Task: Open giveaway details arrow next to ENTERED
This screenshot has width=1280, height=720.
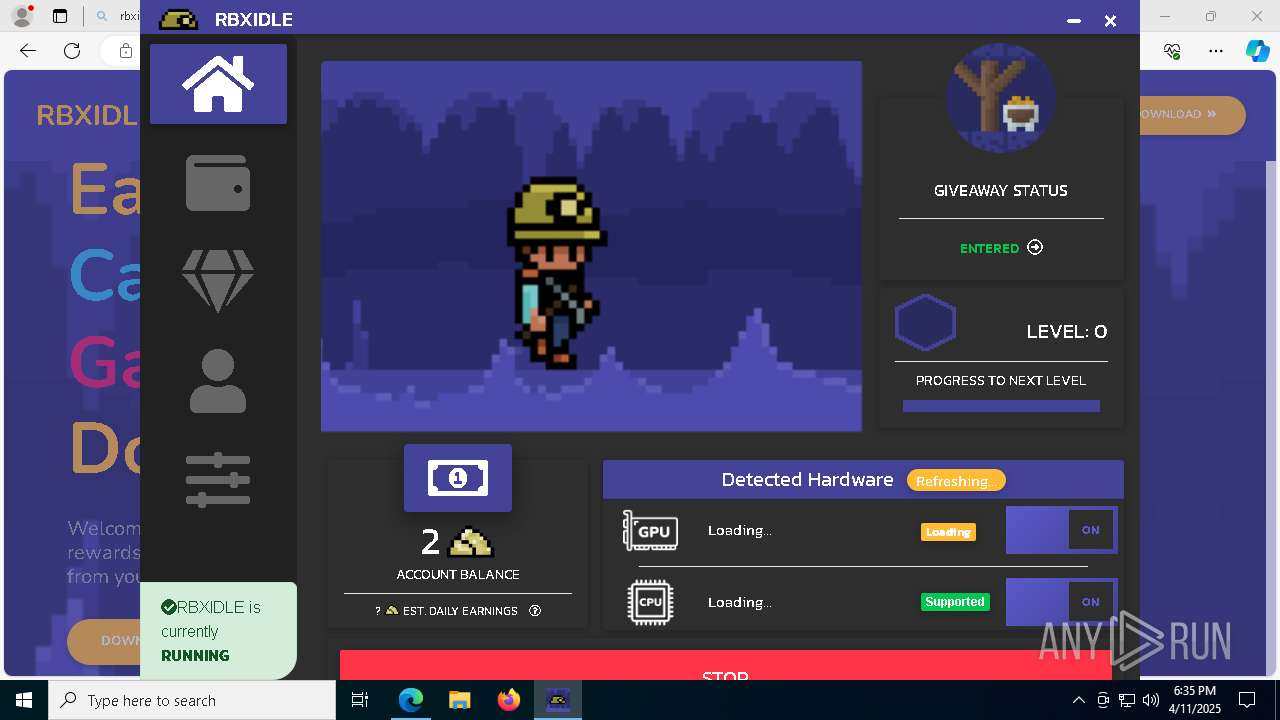Action: tap(1035, 248)
